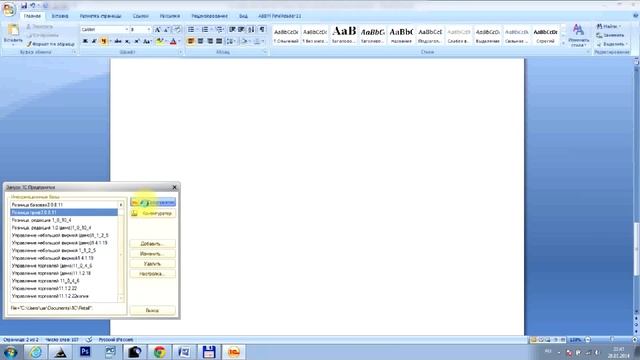Open the font name dropdown
This screenshot has width=640, height=360.
point(126,30)
